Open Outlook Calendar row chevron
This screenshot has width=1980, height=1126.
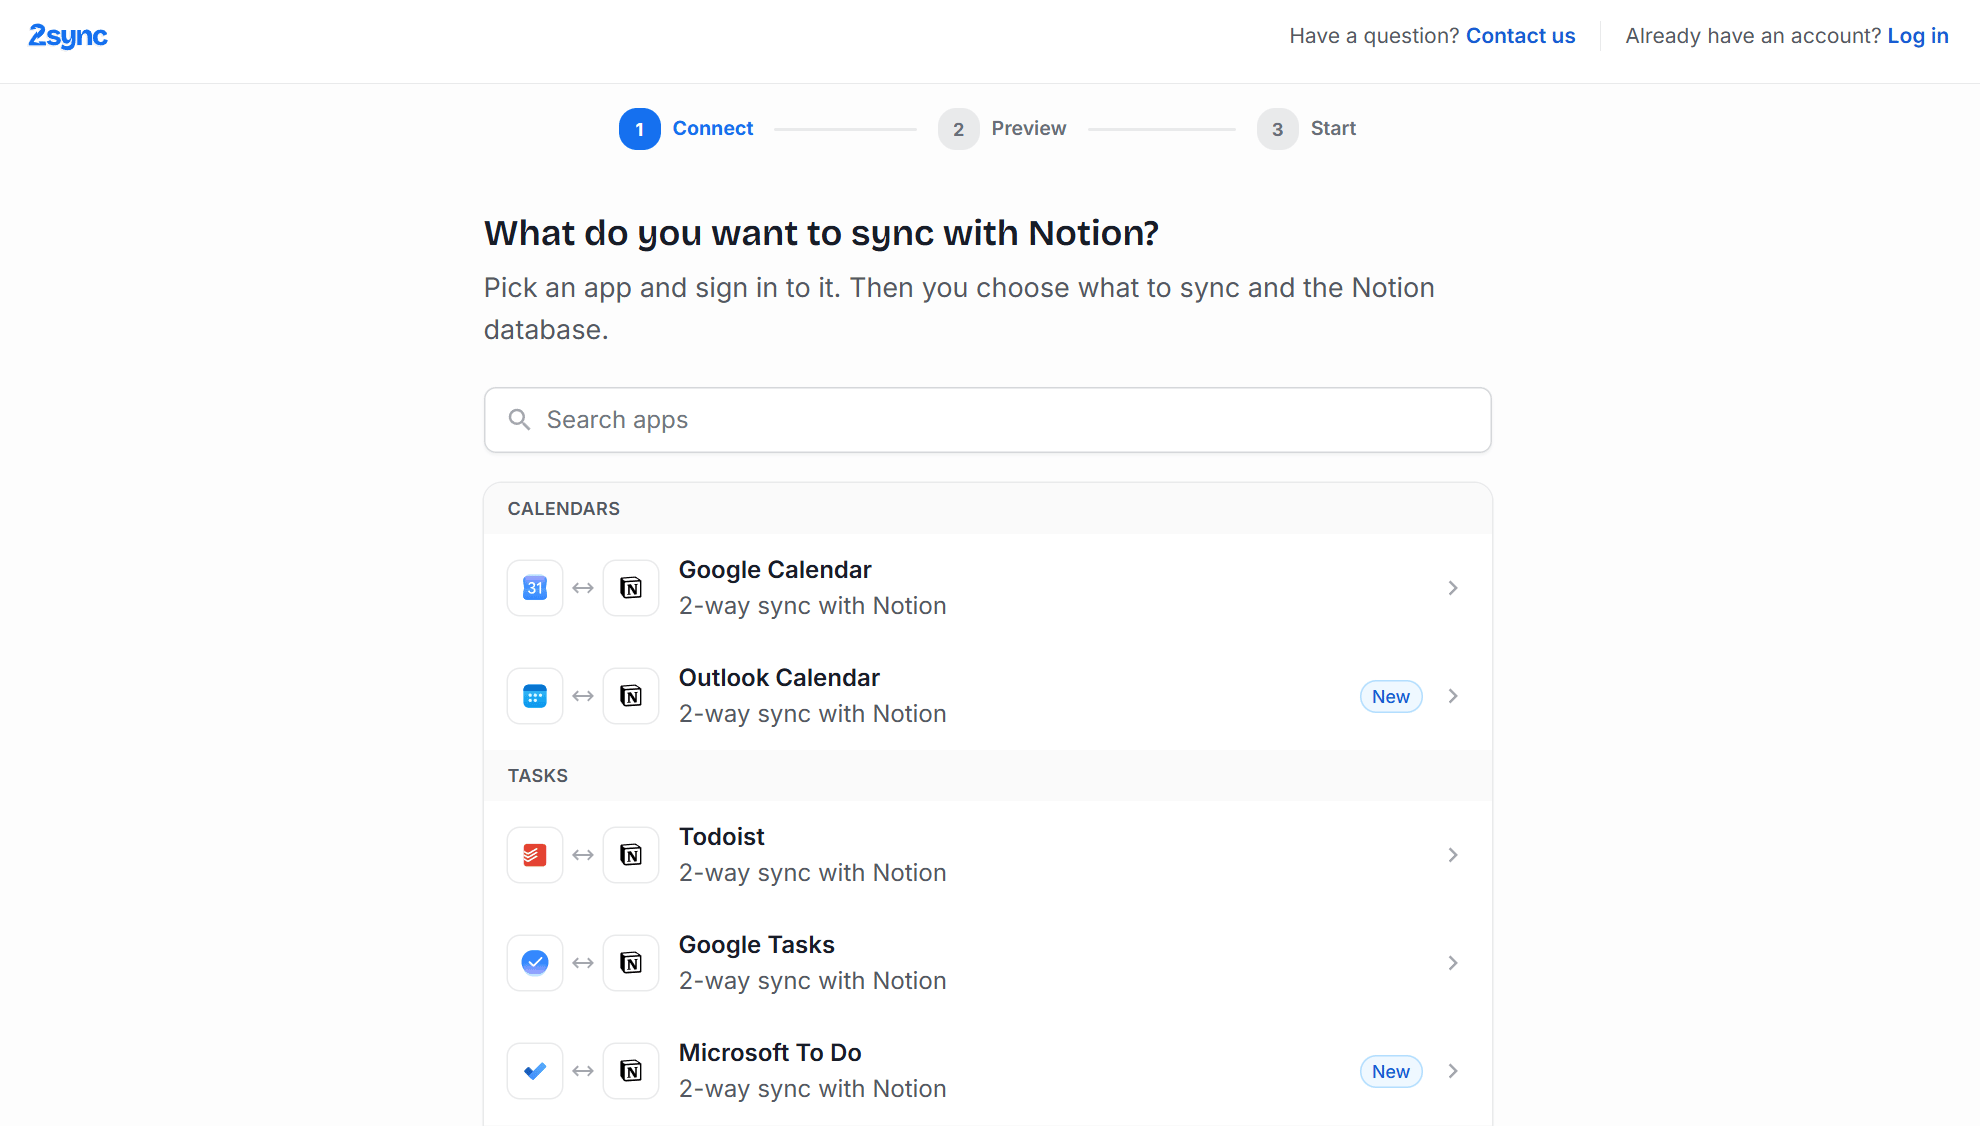(1453, 696)
